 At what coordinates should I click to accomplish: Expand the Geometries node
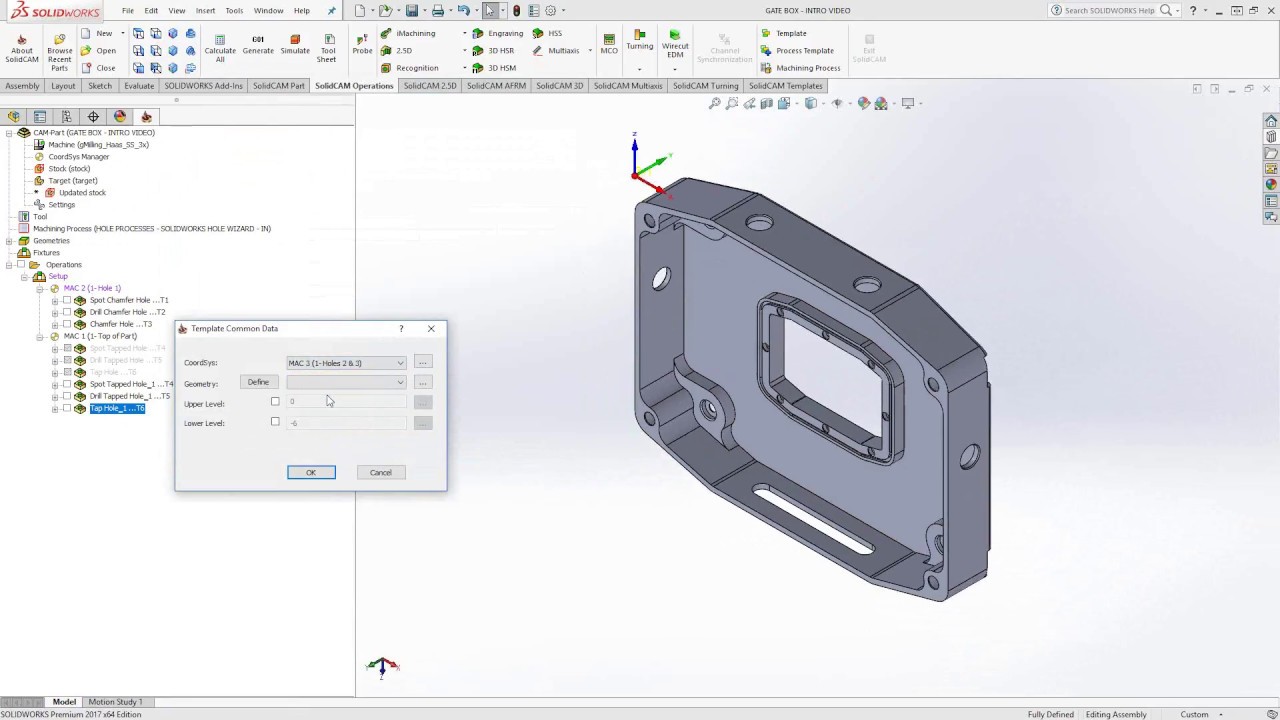[x=9, y=241]
